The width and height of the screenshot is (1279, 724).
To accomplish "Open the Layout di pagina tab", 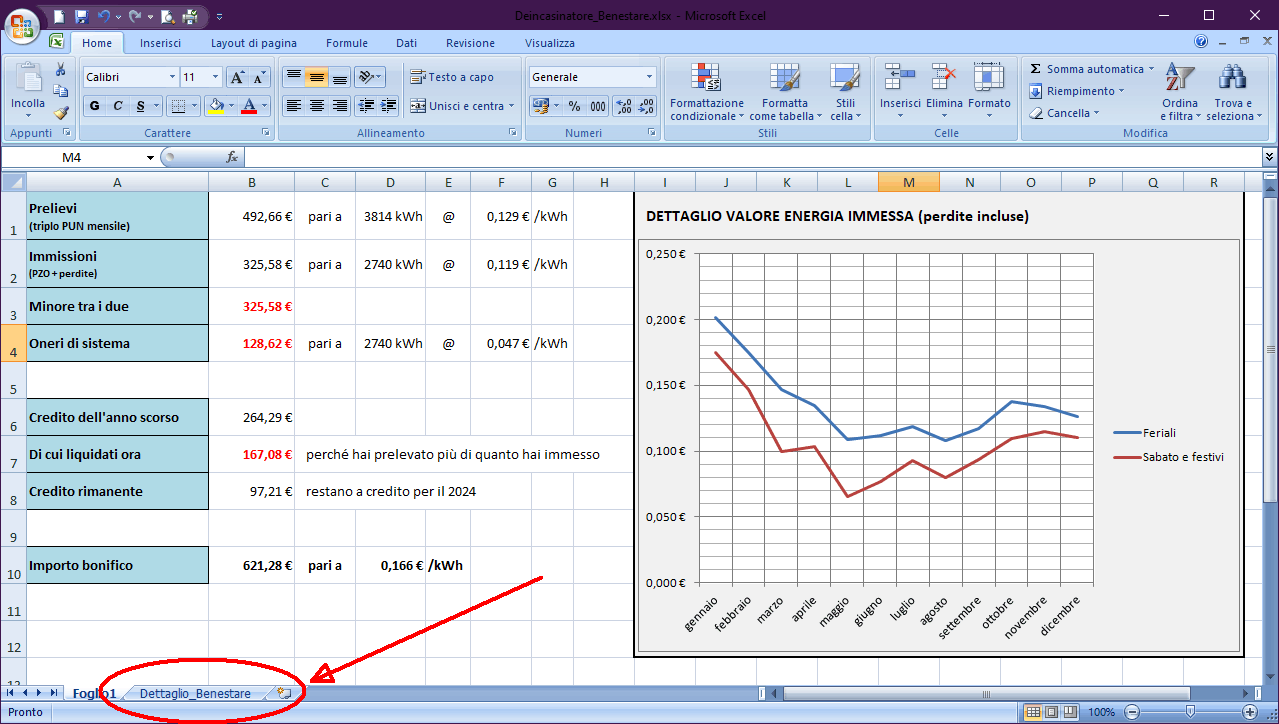I will pyautogui.click(x=254, y=43).
